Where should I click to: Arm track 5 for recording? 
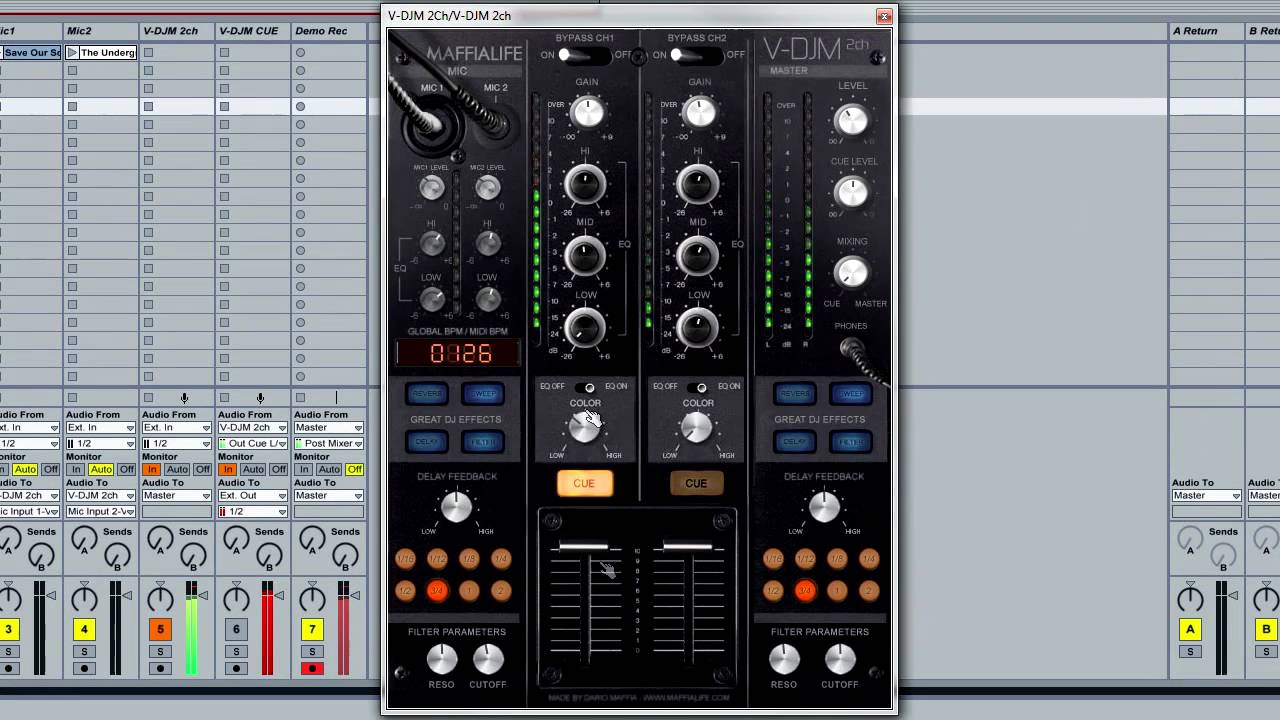(160, 668)
